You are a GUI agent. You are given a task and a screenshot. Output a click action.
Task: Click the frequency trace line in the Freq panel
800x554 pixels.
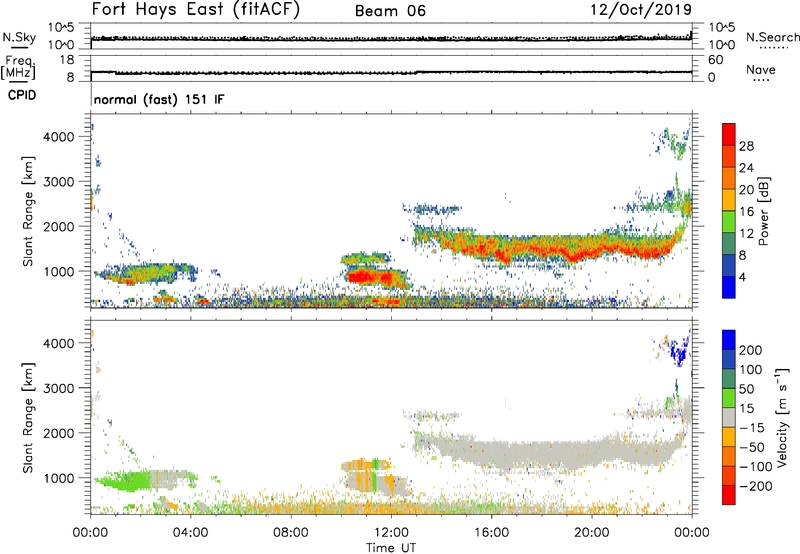[391, 72]
